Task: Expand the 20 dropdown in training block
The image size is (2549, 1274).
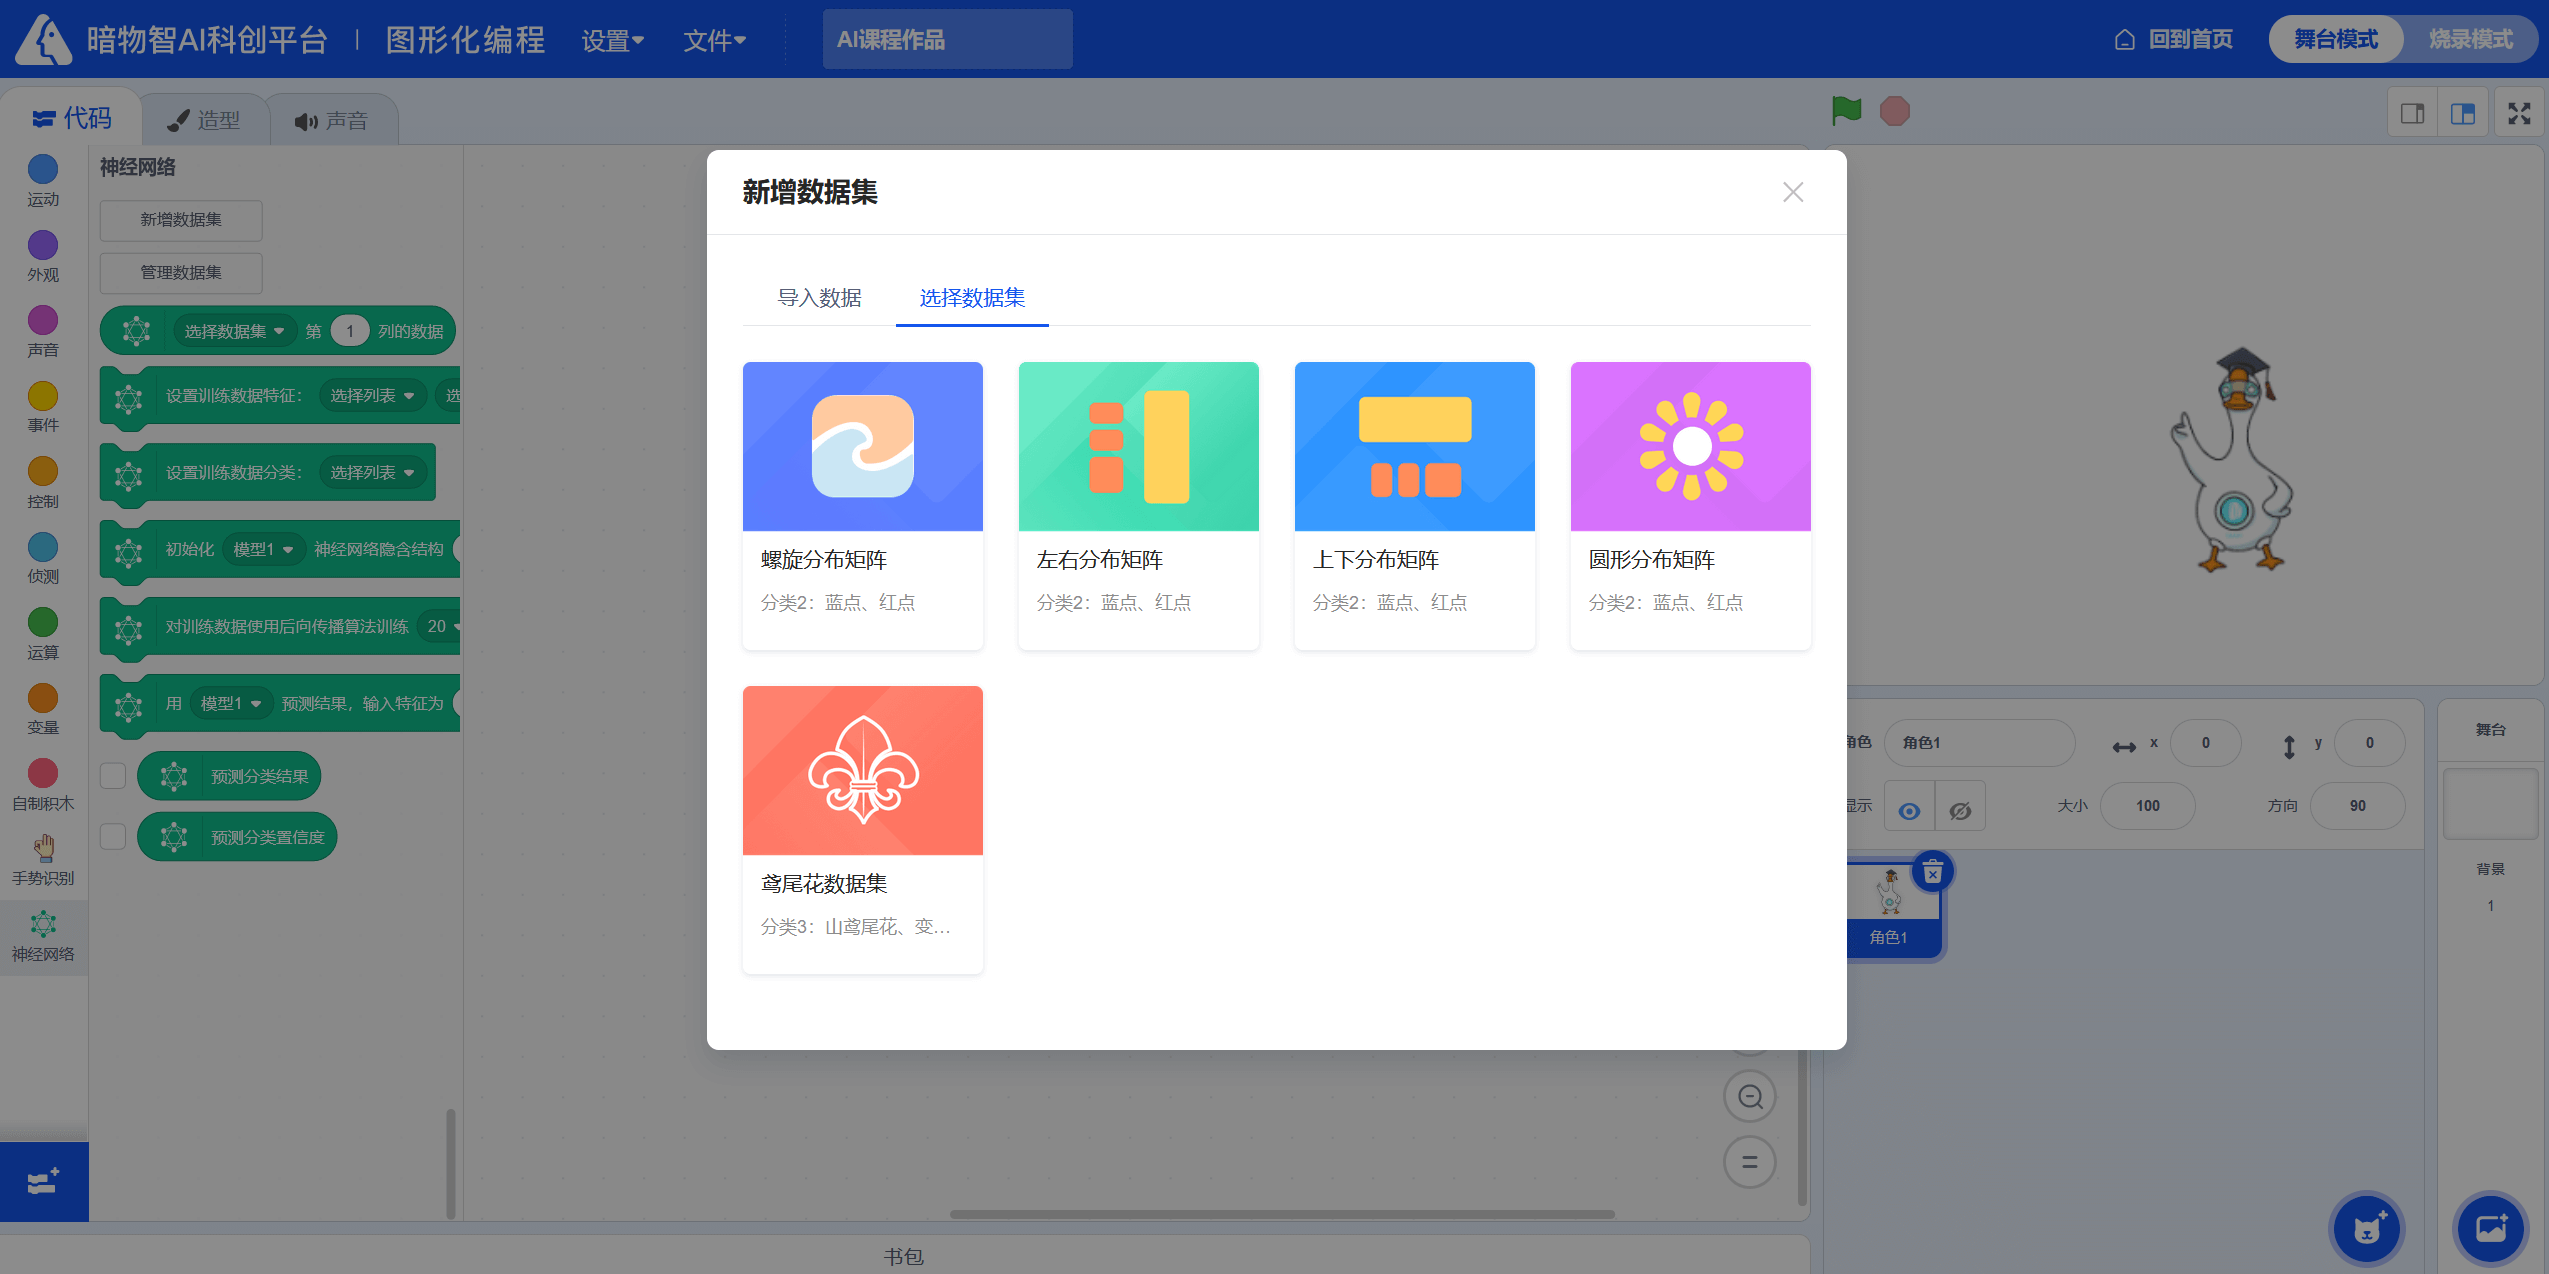Action: (x=440, y=626)
